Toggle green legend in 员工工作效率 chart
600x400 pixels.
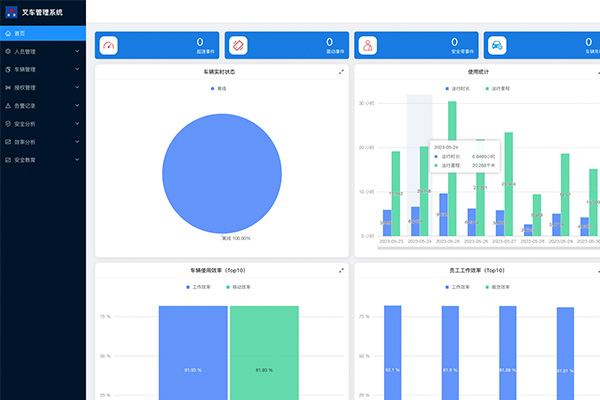coord(497,287)
